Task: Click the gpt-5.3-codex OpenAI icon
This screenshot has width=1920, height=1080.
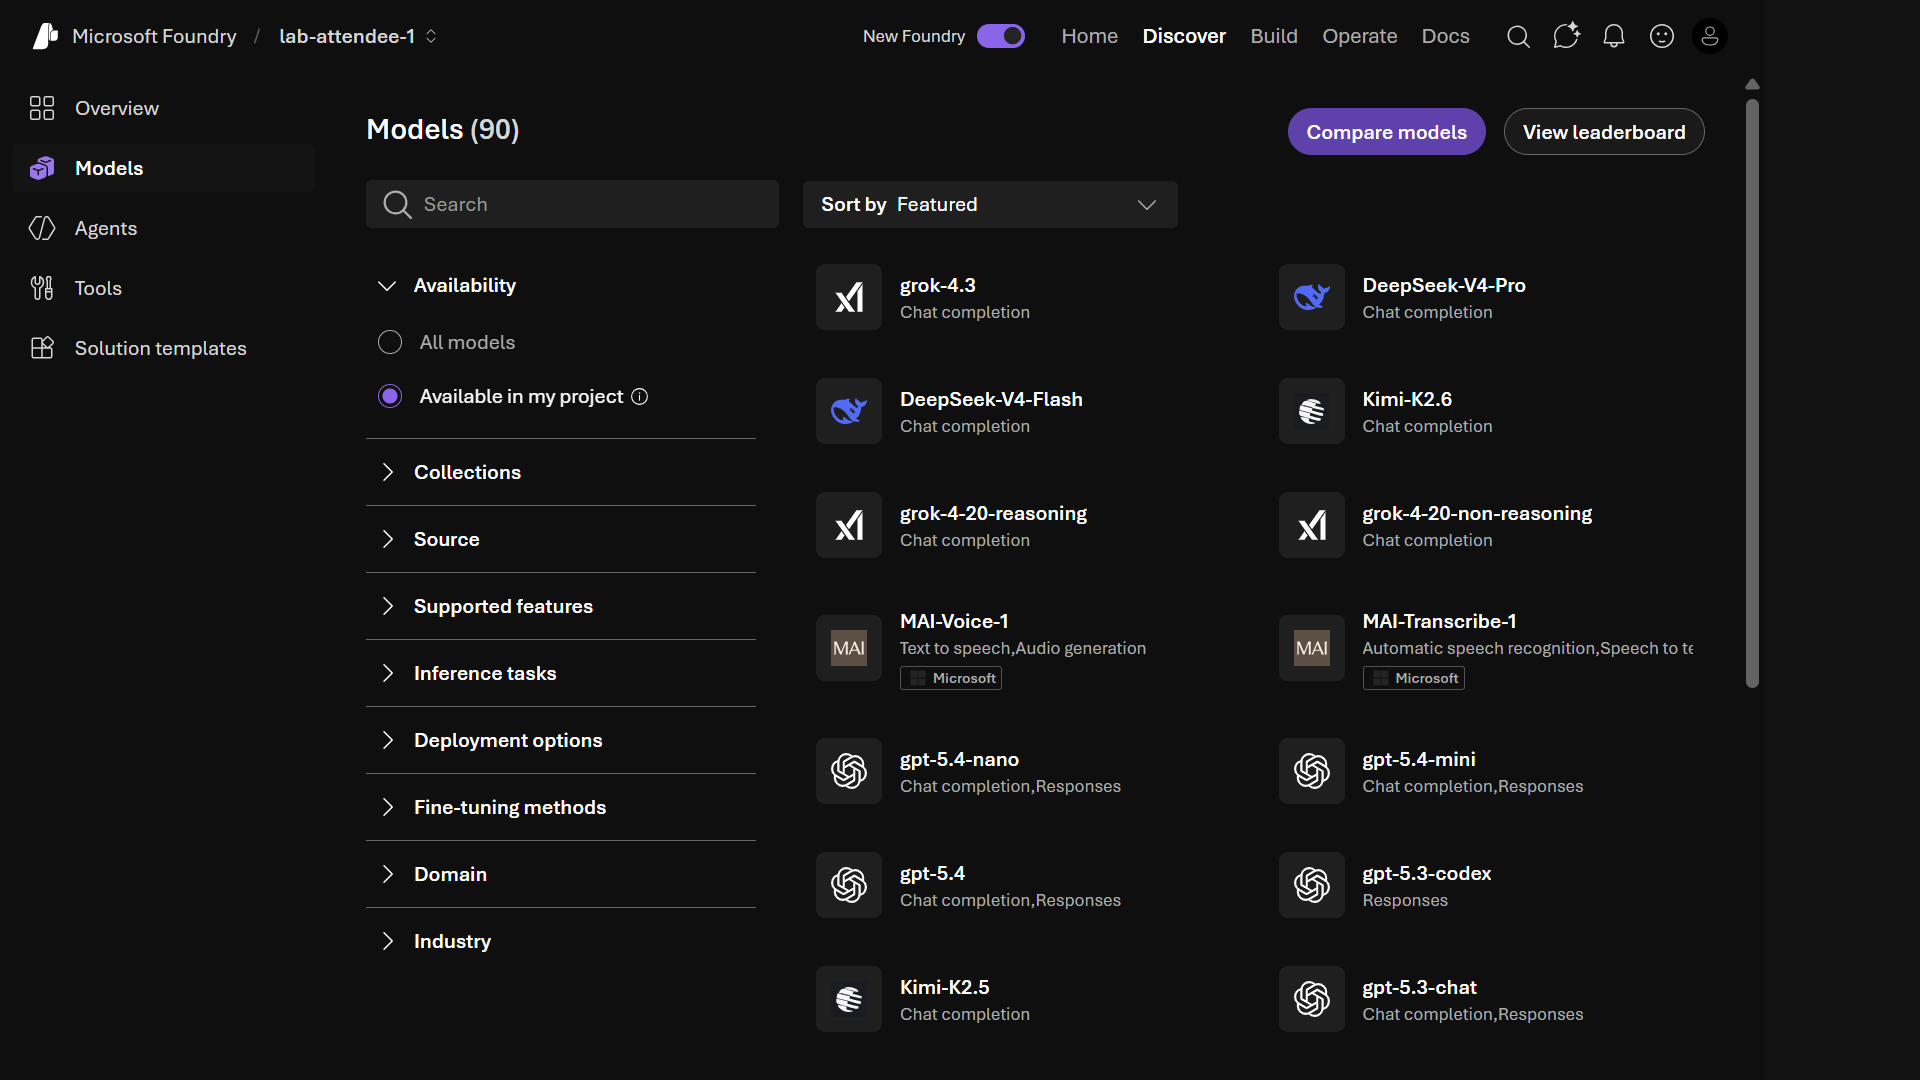Action: [x=1312, y=885]
